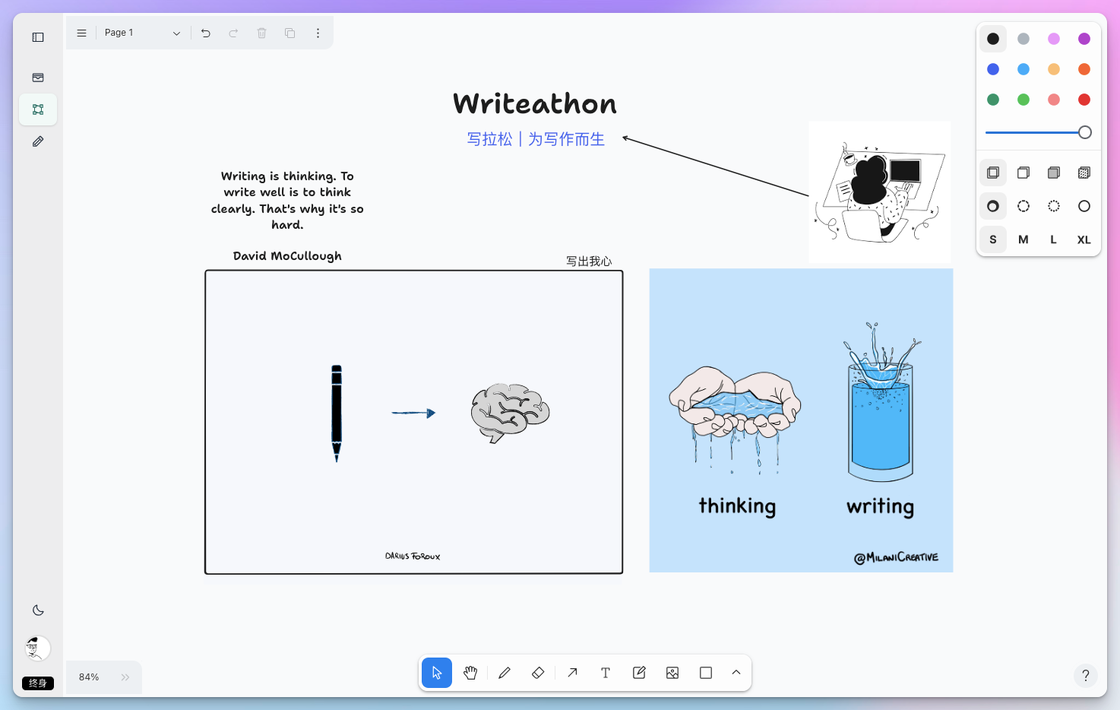
Task: Click the 84% zoom indicator
Action: coord(87,677)
